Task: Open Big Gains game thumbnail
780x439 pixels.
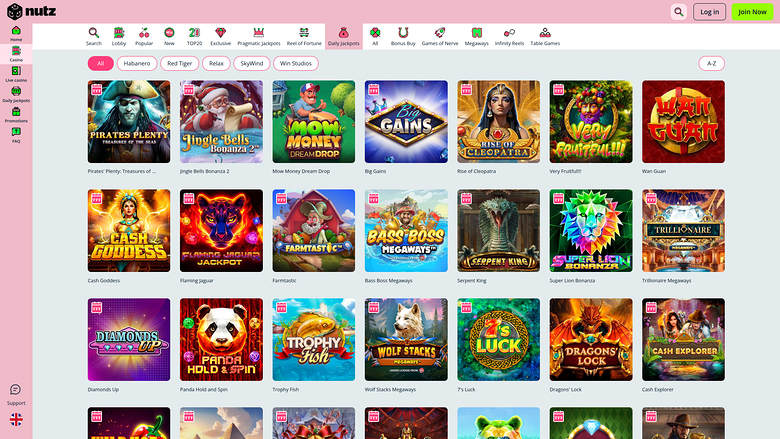Action: pyautogui.click(x=406, y=122)
